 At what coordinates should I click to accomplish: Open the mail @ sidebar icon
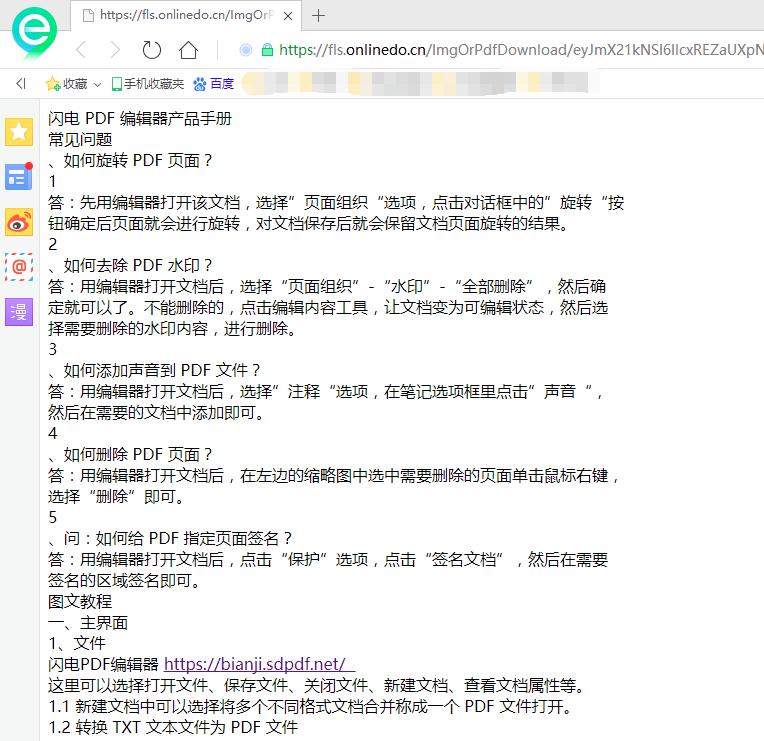click(x=19, y=266)
